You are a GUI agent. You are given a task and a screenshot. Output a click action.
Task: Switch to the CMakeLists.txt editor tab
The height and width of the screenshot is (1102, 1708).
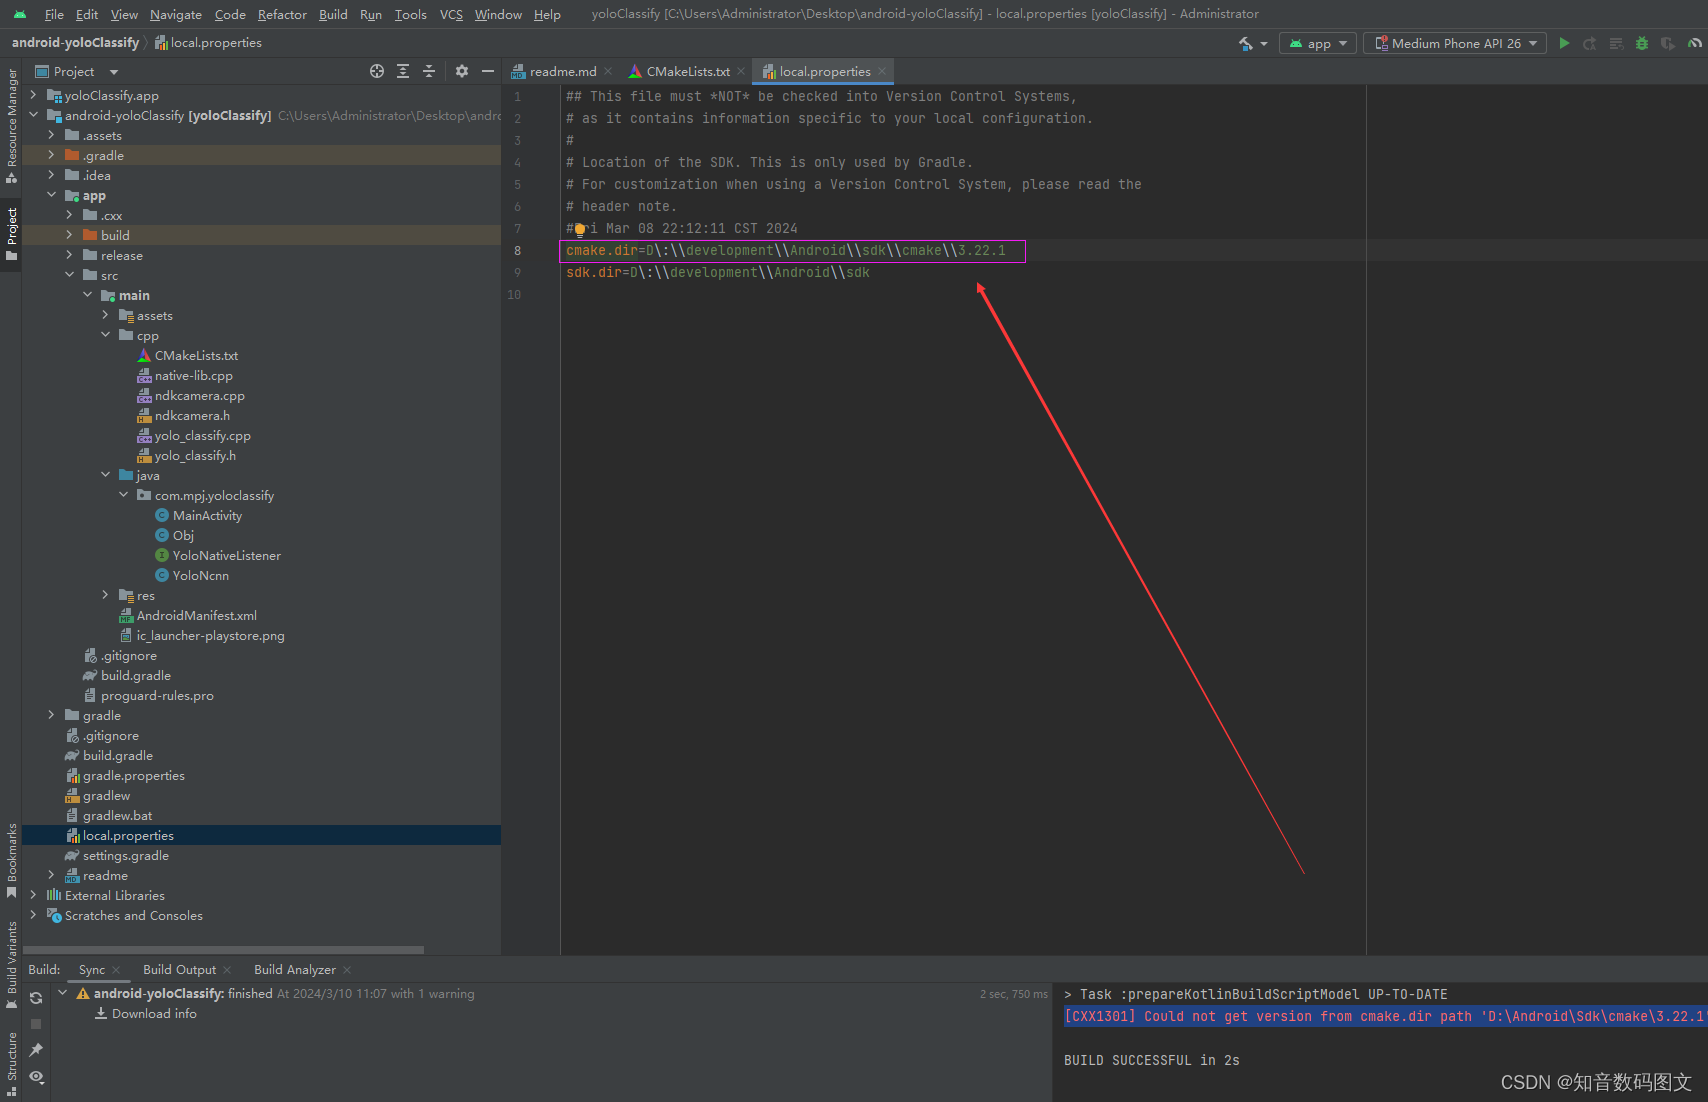click(686, 71)
